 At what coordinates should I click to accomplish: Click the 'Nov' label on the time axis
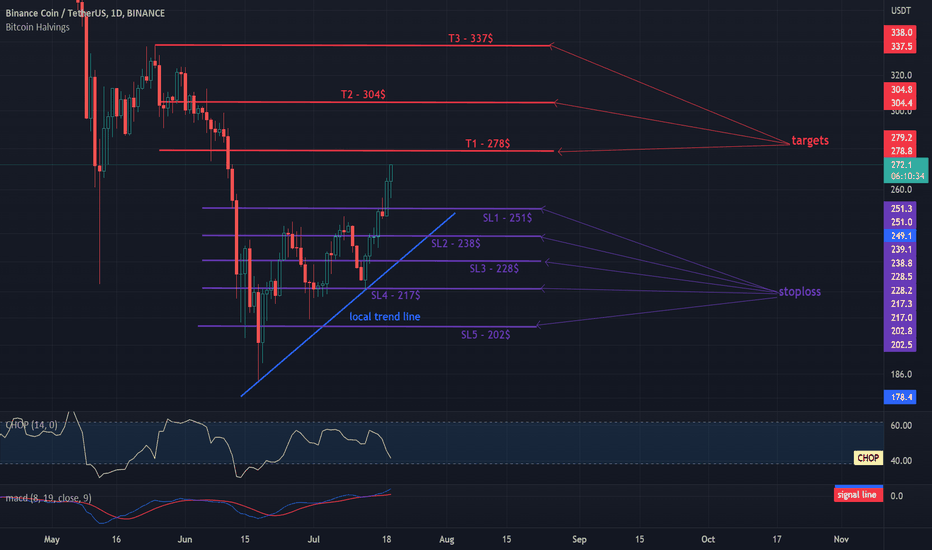(x=840, y=540)
